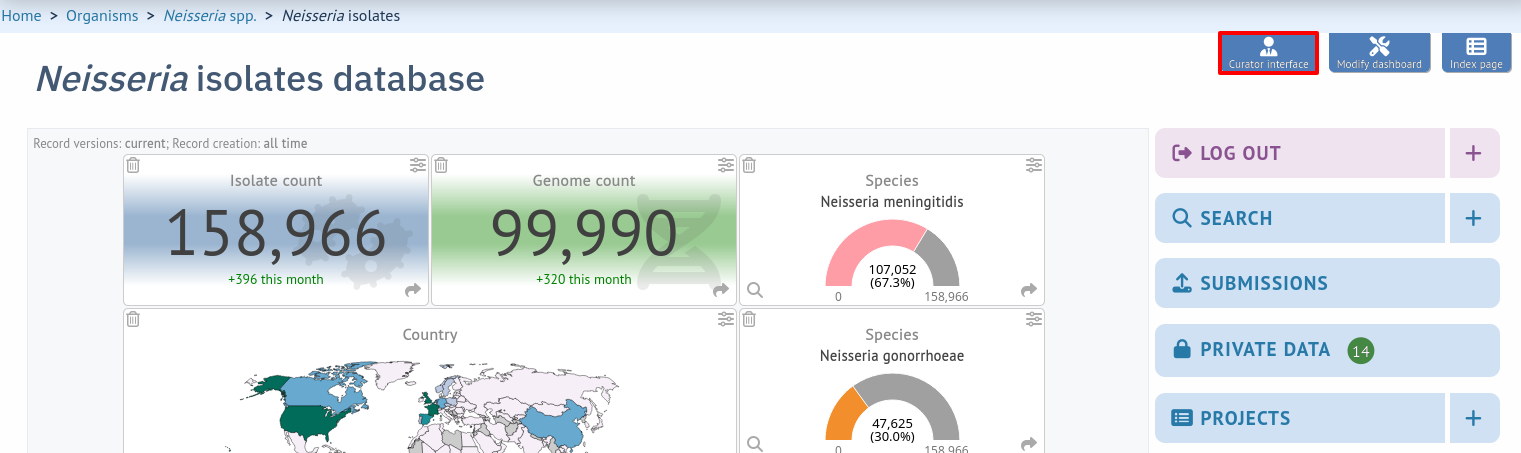Open settings for the Isolate count widget
This screenshot has height=453, width=1521.
pos(418,165)
